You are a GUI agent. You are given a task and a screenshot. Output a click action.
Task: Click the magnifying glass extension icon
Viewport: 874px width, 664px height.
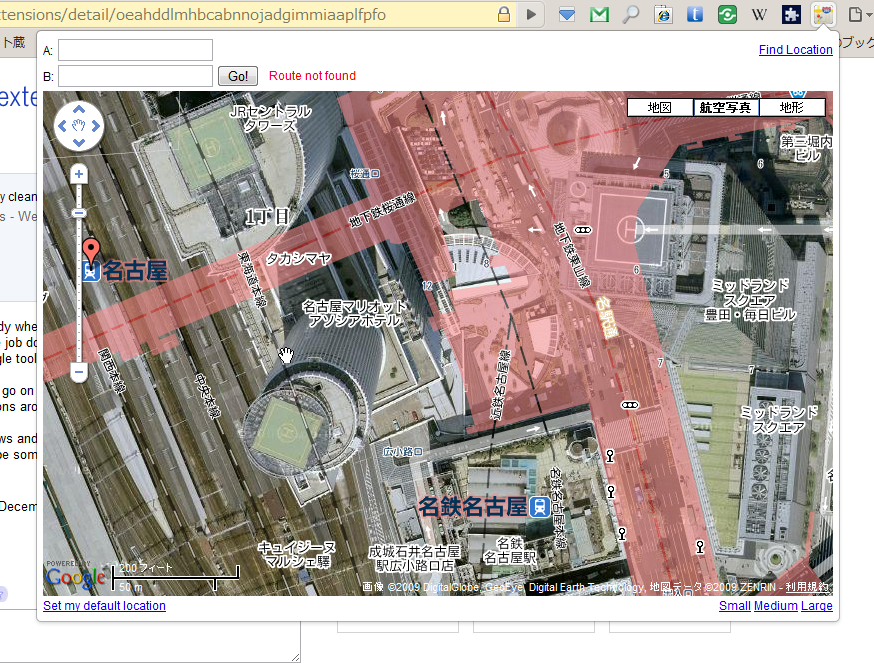630,14
